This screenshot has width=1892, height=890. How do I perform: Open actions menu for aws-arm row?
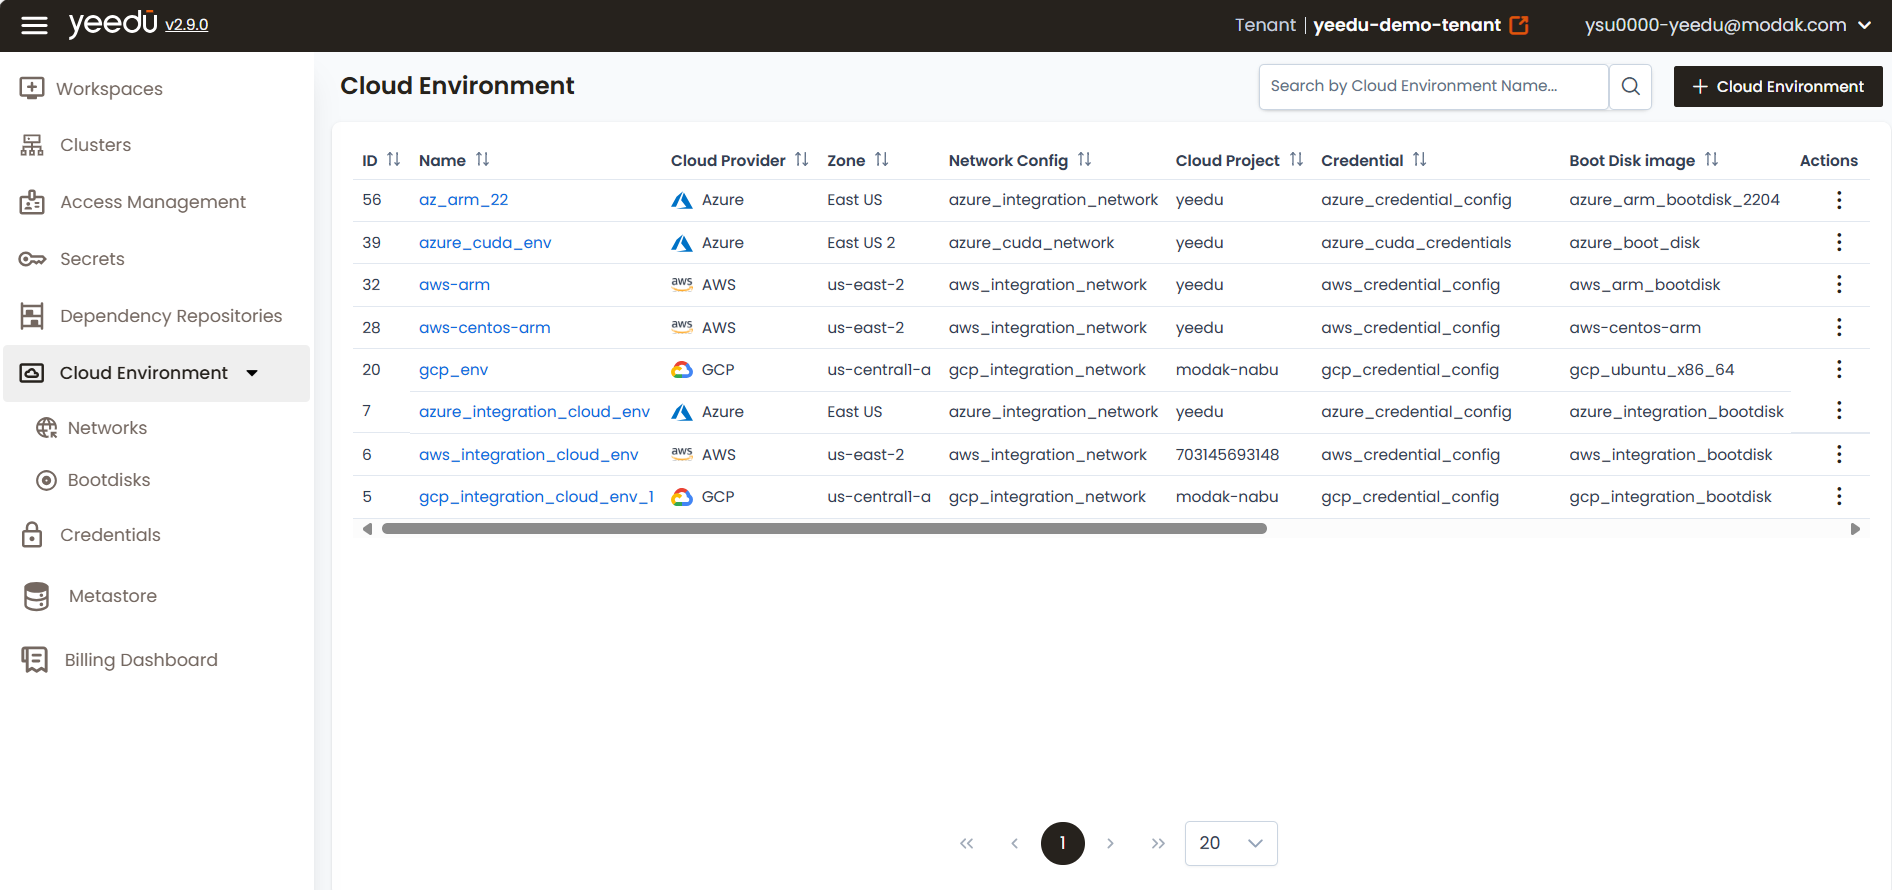coord(1838,285)
